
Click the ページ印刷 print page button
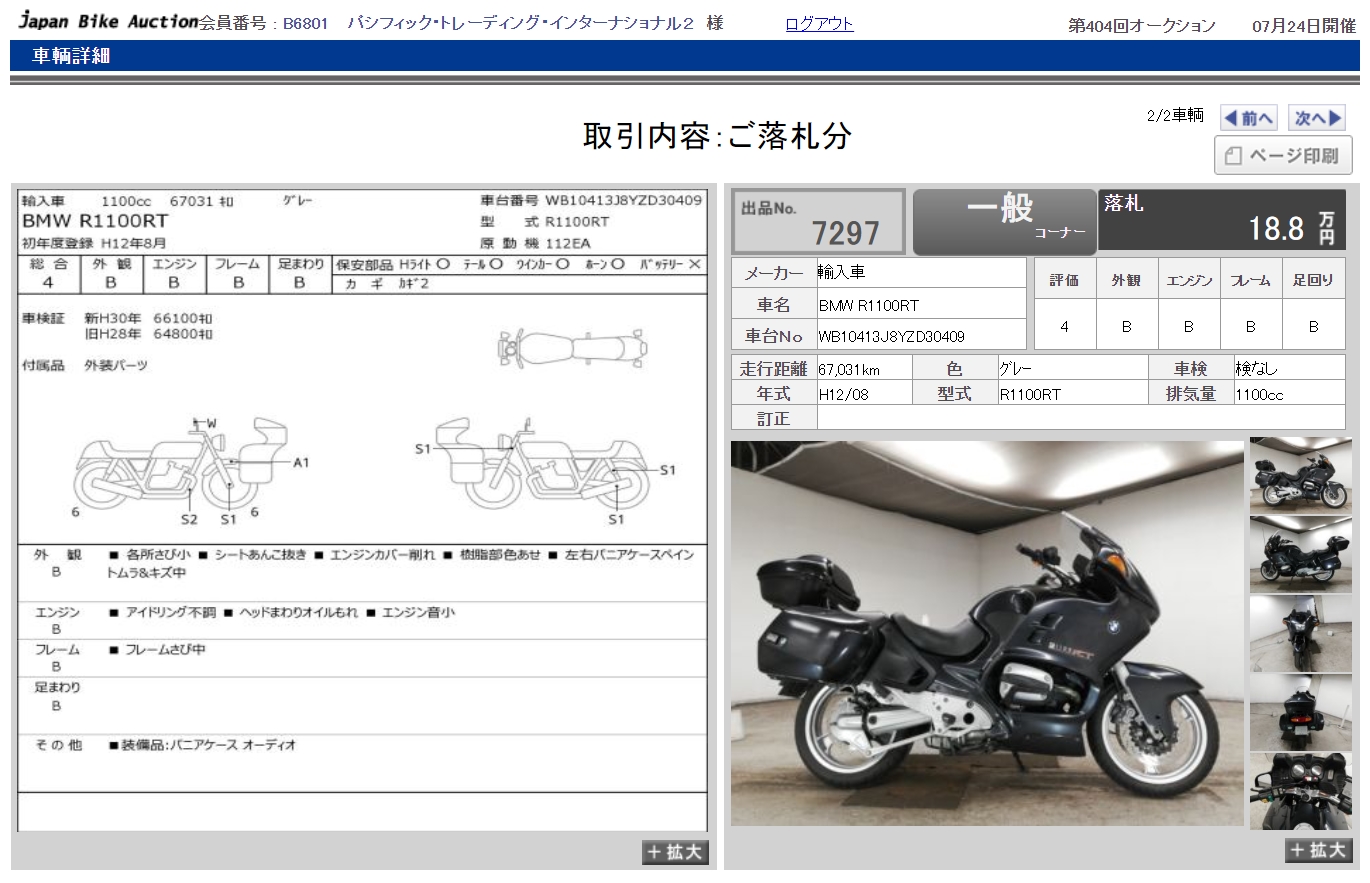(x=1283, y=156)
